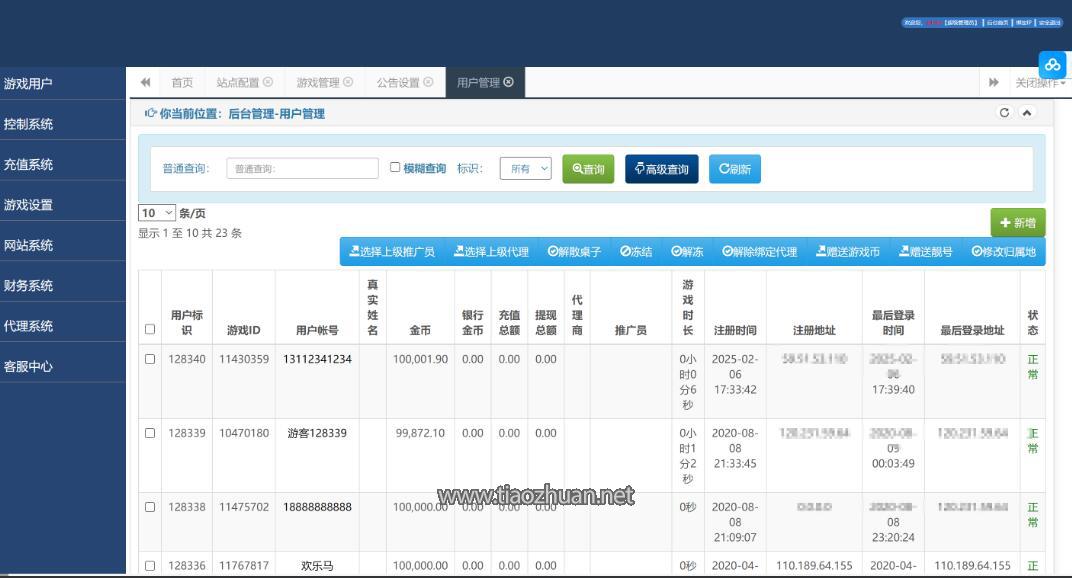Open 控制系统 in the sidebar
Image resolution: width=1072 pixels, height=578 pixels.
(63, 124)
